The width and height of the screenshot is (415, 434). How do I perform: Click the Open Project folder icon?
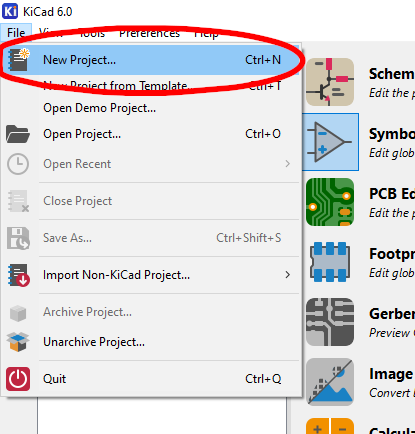pos(18,134)
